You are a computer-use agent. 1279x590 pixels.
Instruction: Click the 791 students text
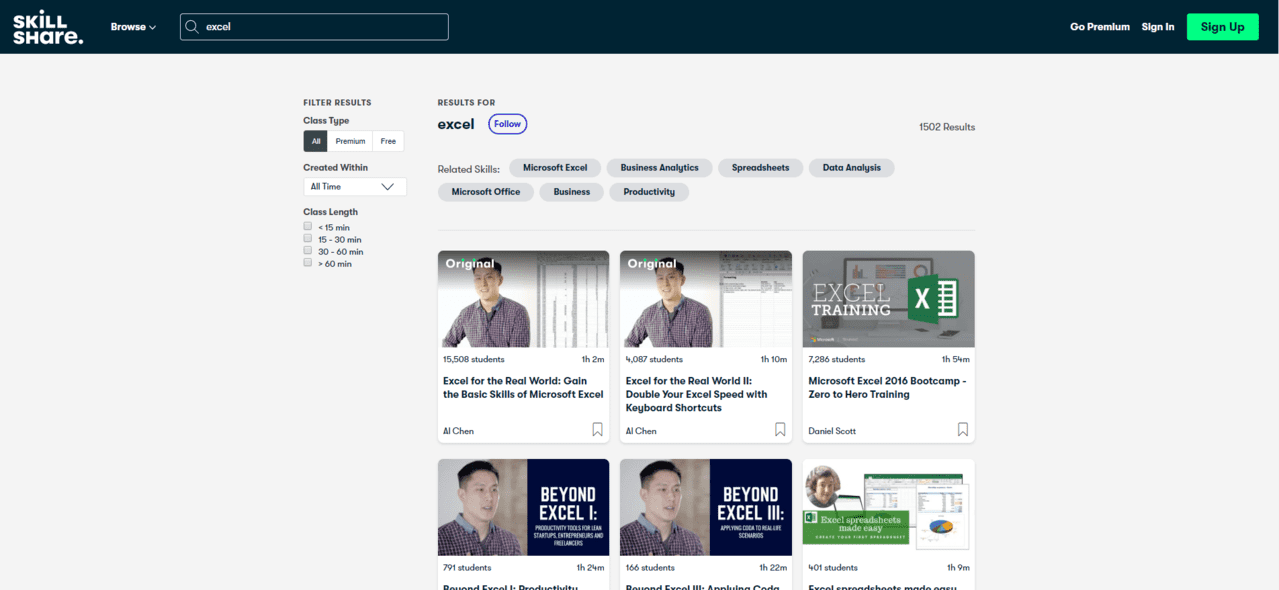(x=467, y=567)
